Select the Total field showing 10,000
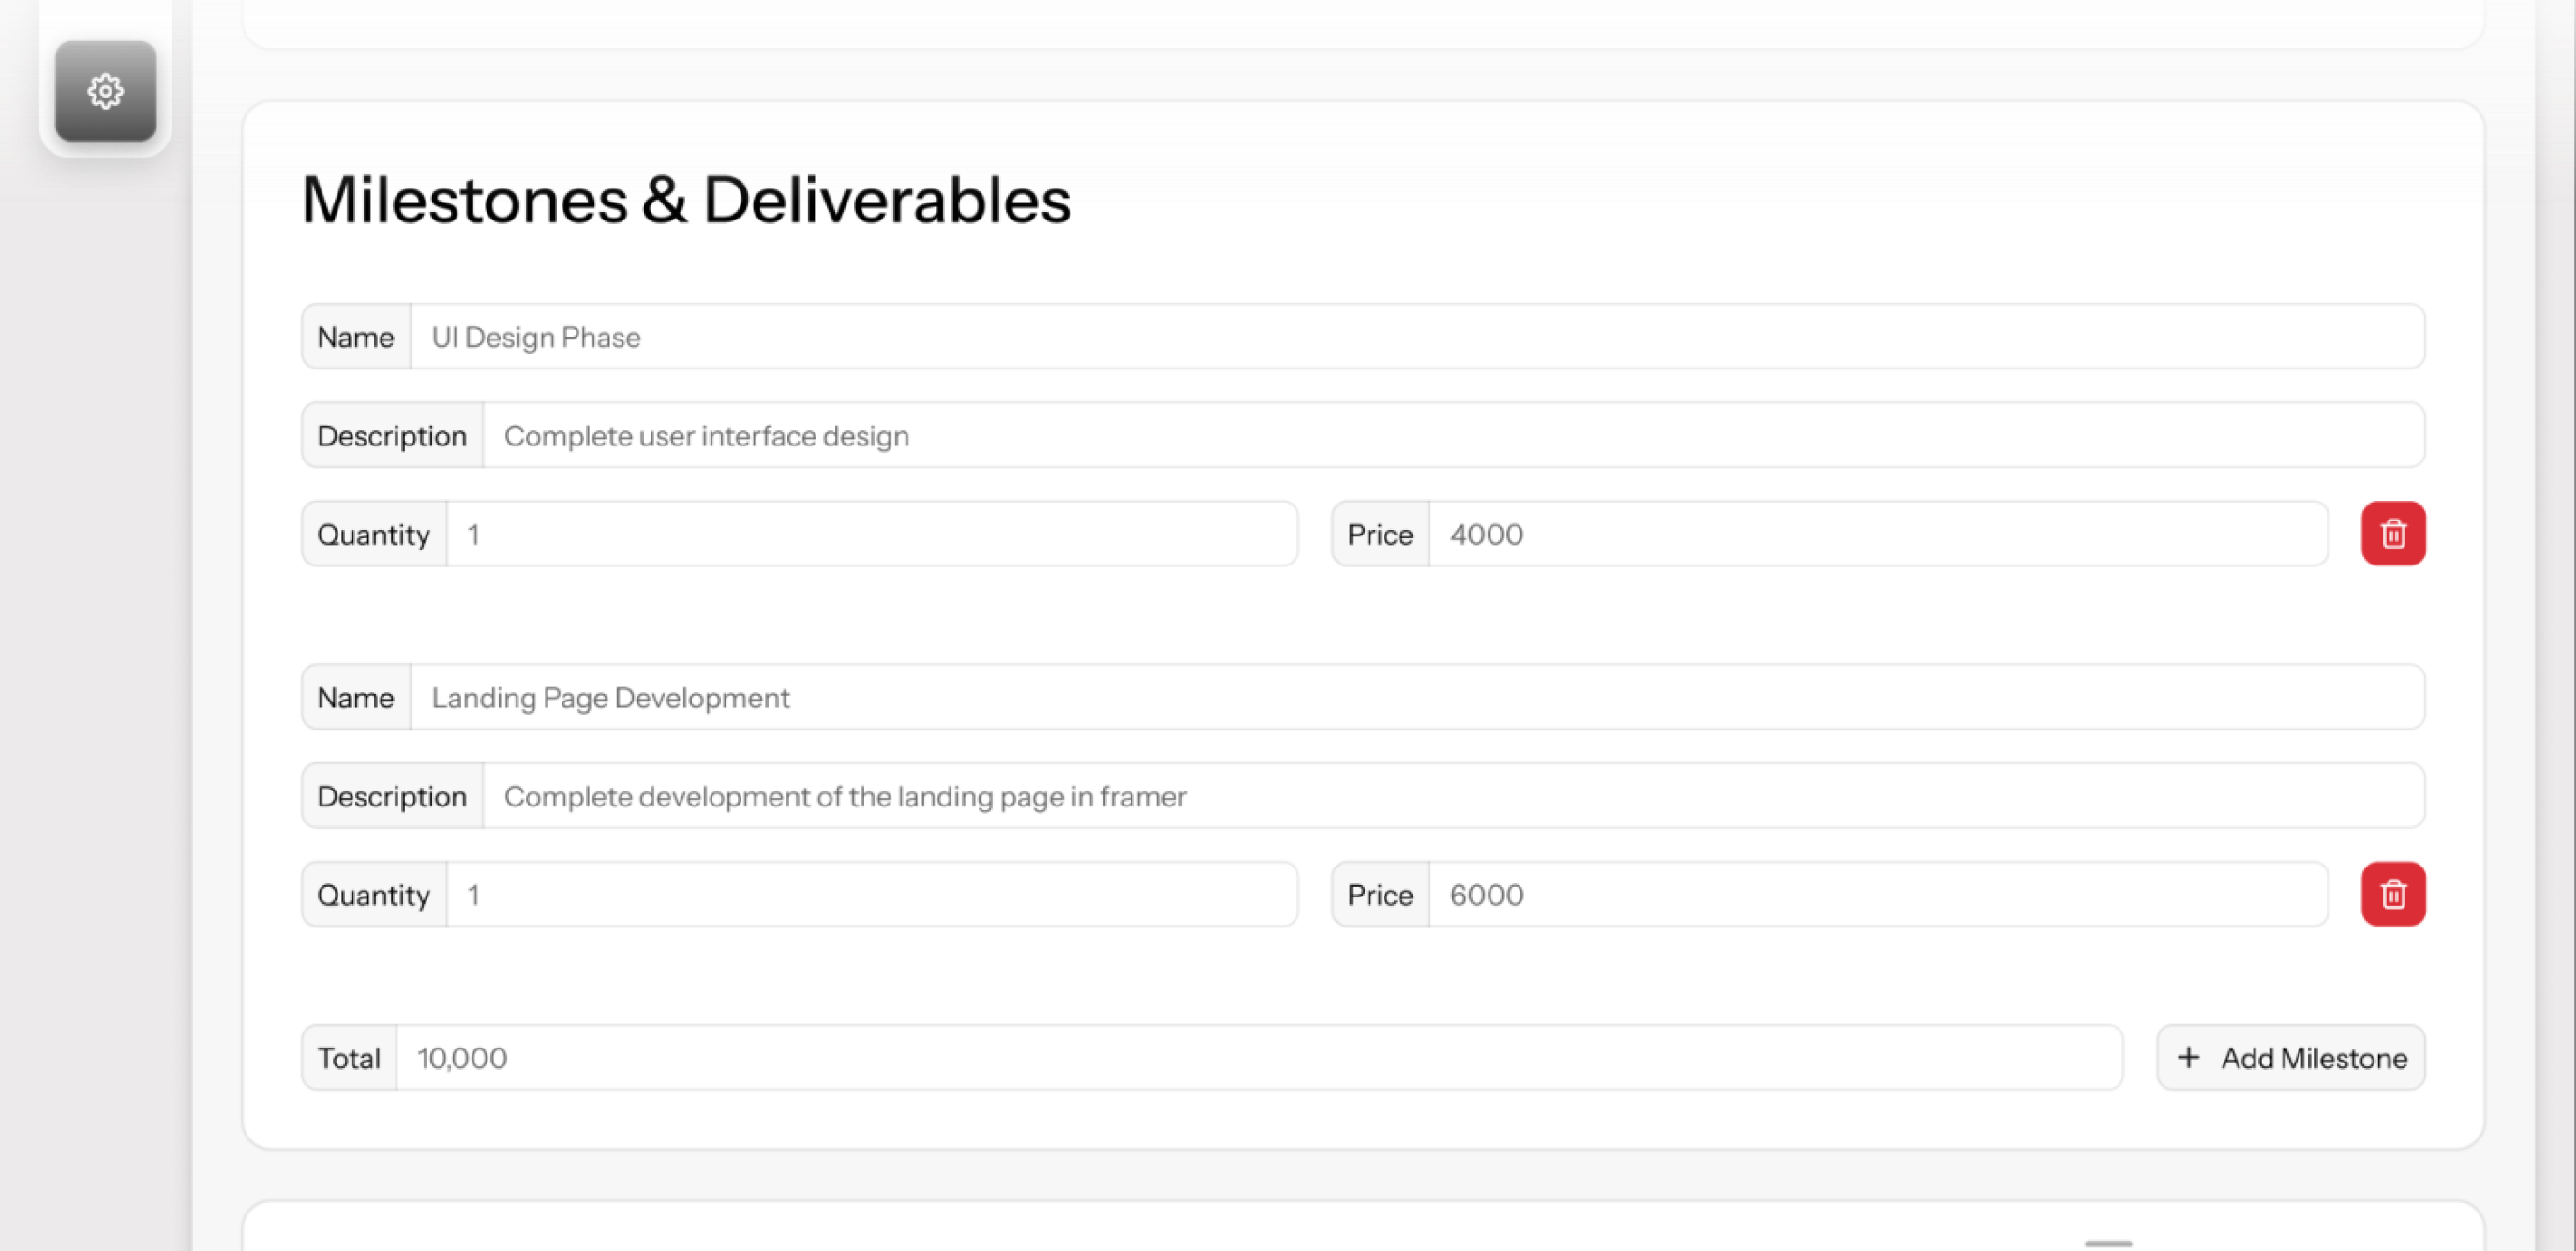This screenshot has height=1251, width=2576. [x=1259, y=1057]
